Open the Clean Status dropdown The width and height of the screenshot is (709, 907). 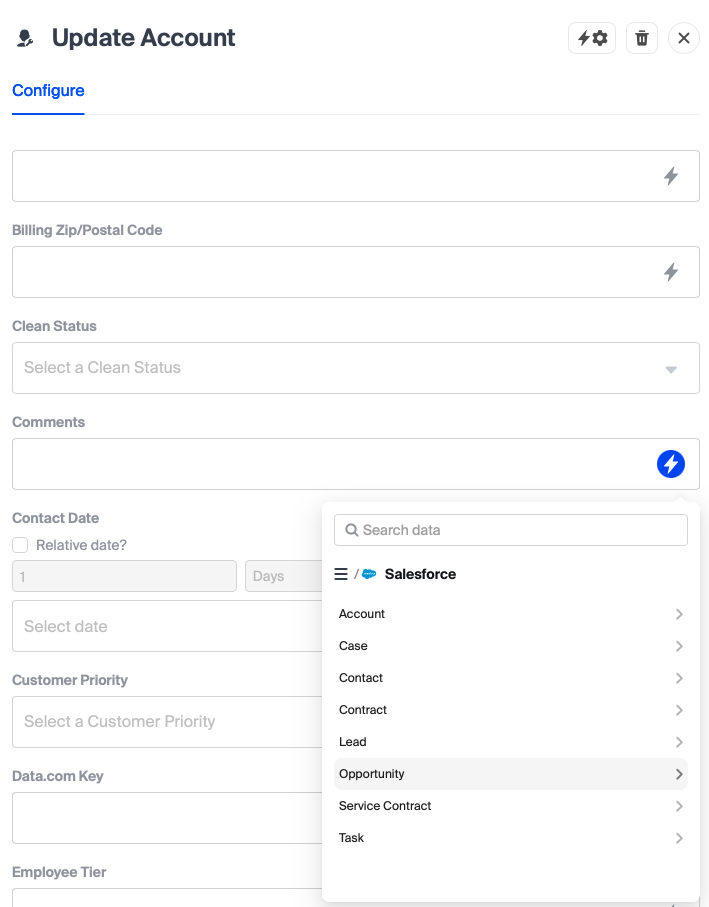coord(355,368)
